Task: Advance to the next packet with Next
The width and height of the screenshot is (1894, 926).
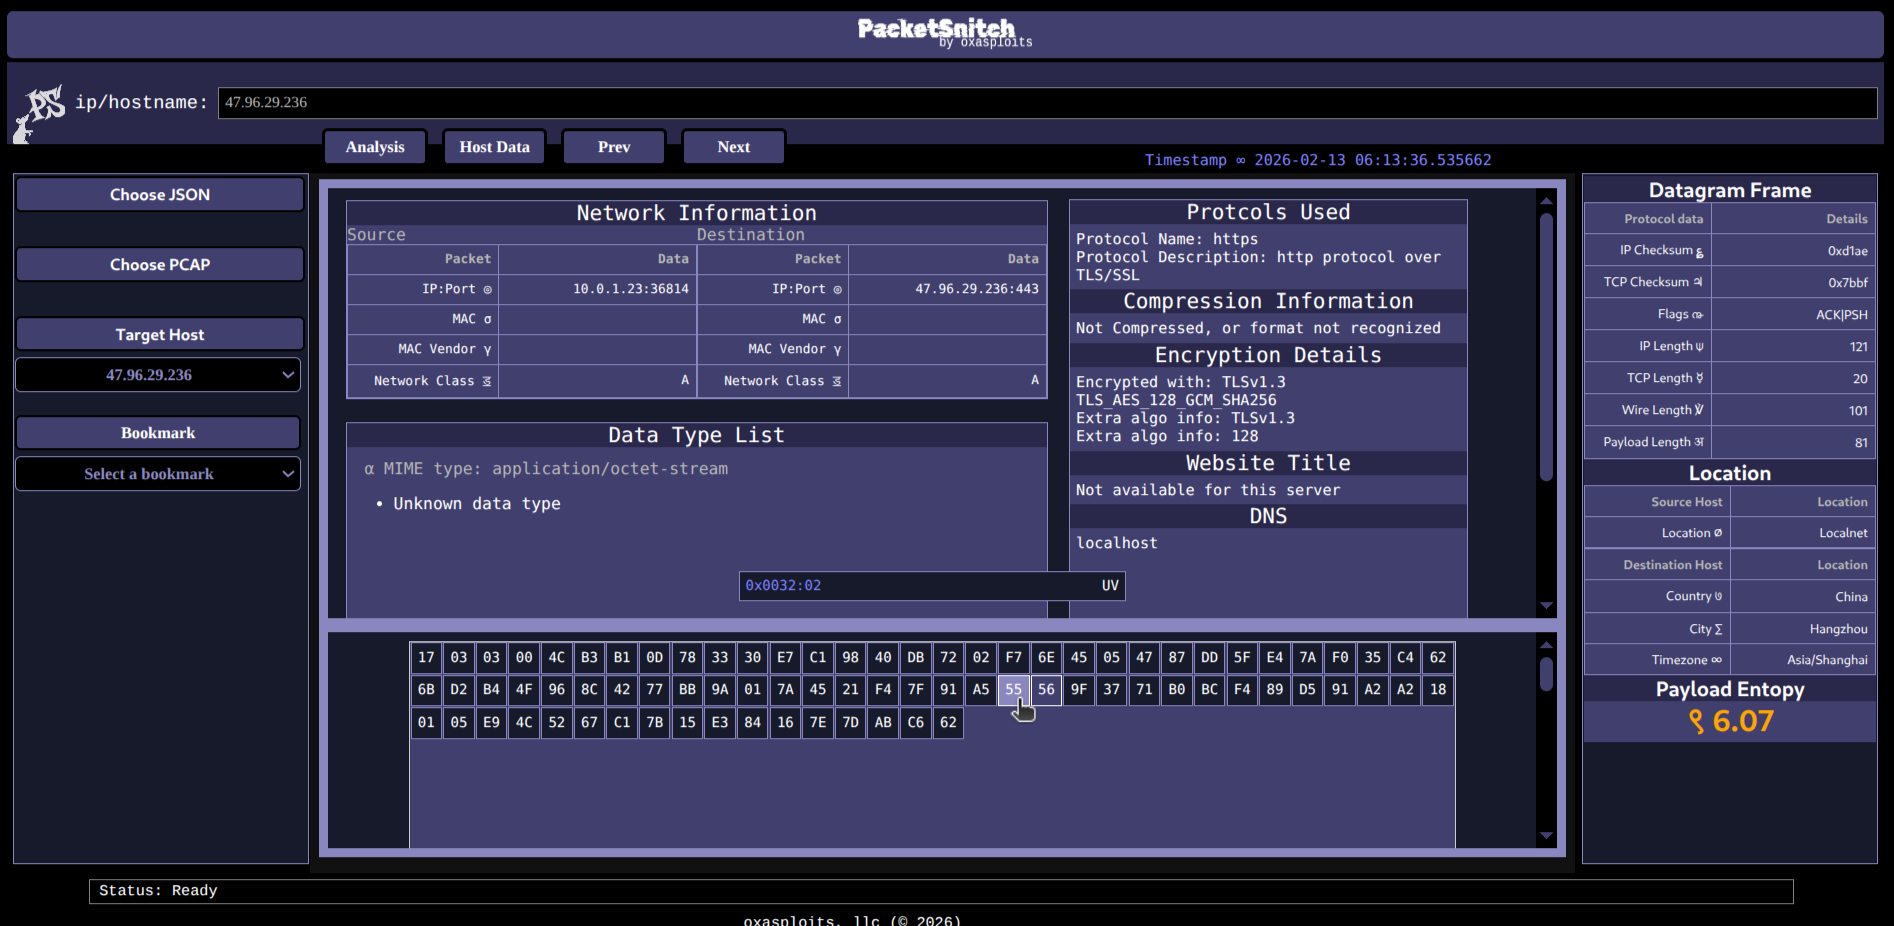Action: coord(733,146)
